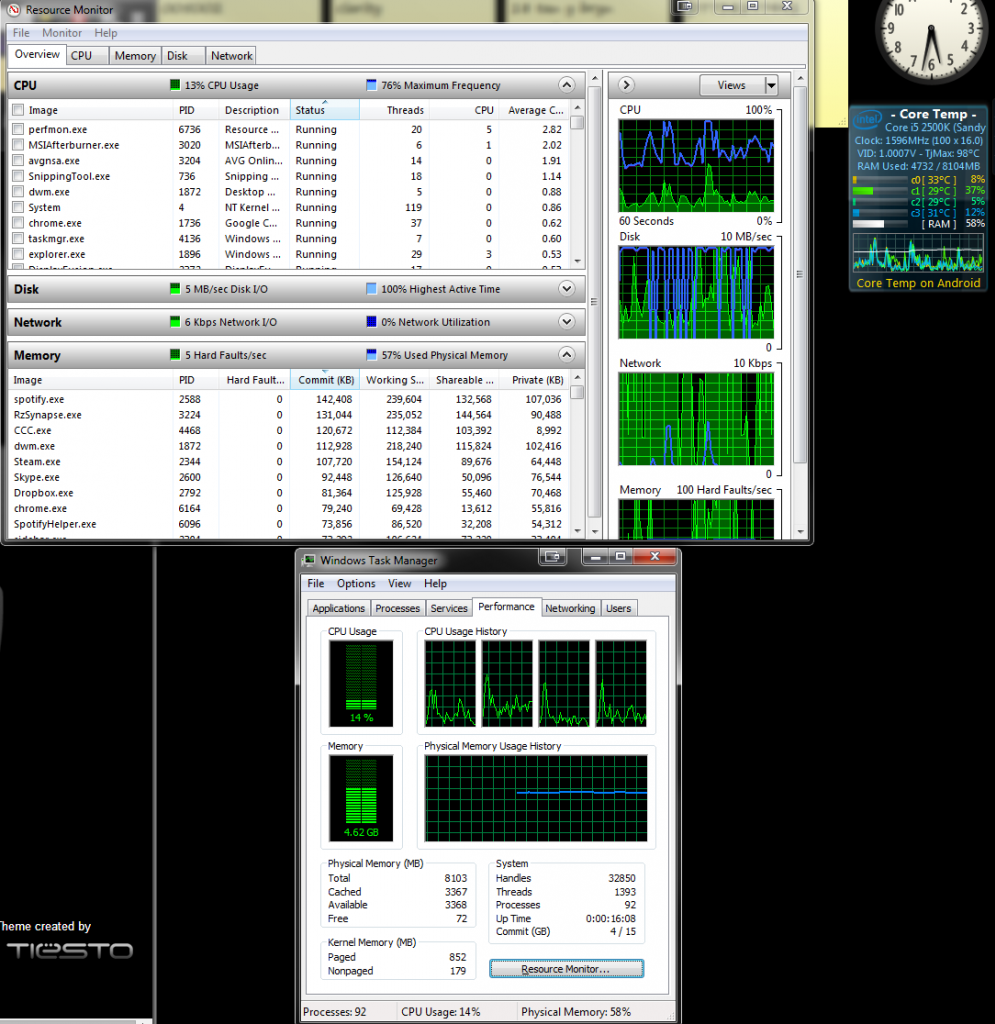Click the Resource Monitor... button

coord(566,968)
